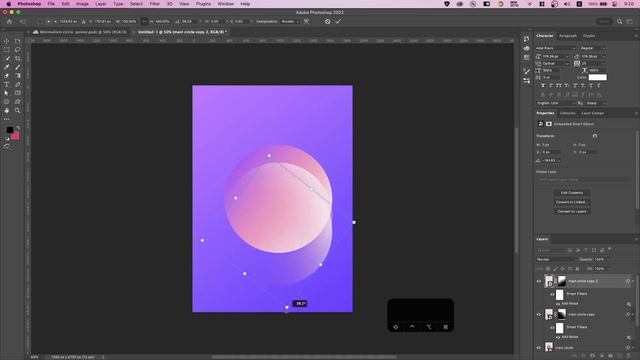
Task: Open the Edit Toolbar three-dots button
Action: tap(7, 119)
